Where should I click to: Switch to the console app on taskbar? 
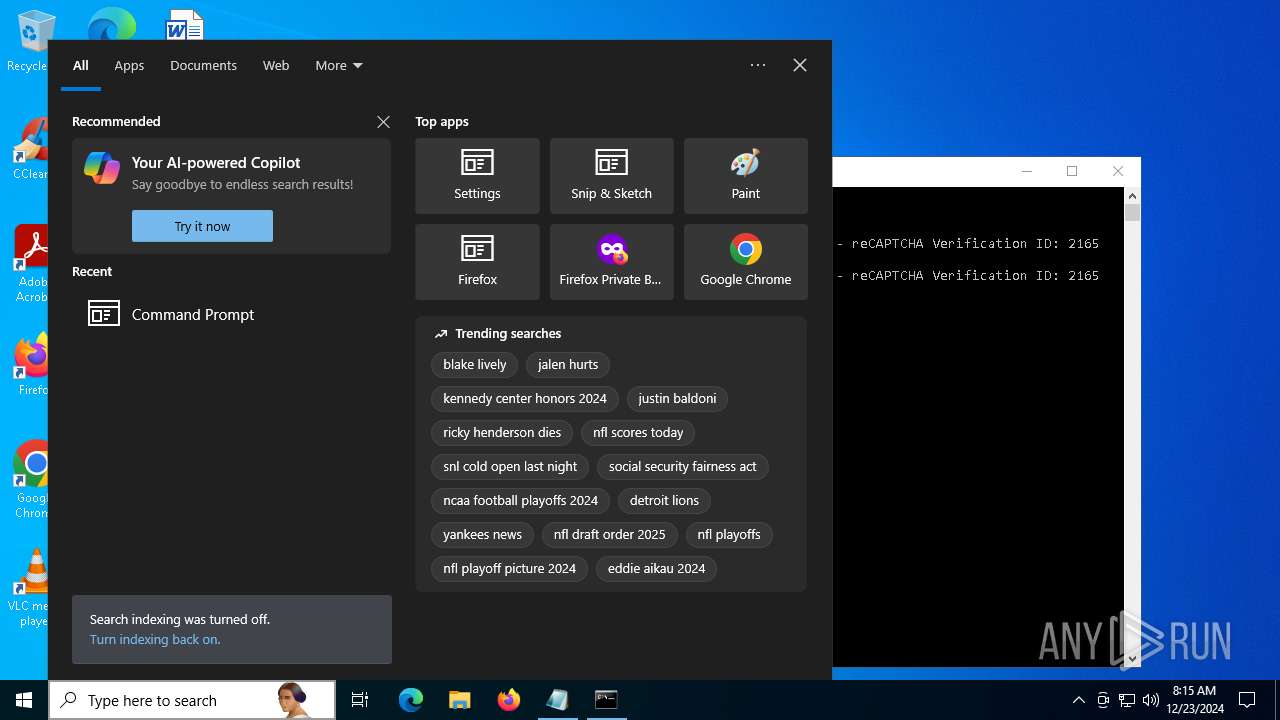(606, 700)
